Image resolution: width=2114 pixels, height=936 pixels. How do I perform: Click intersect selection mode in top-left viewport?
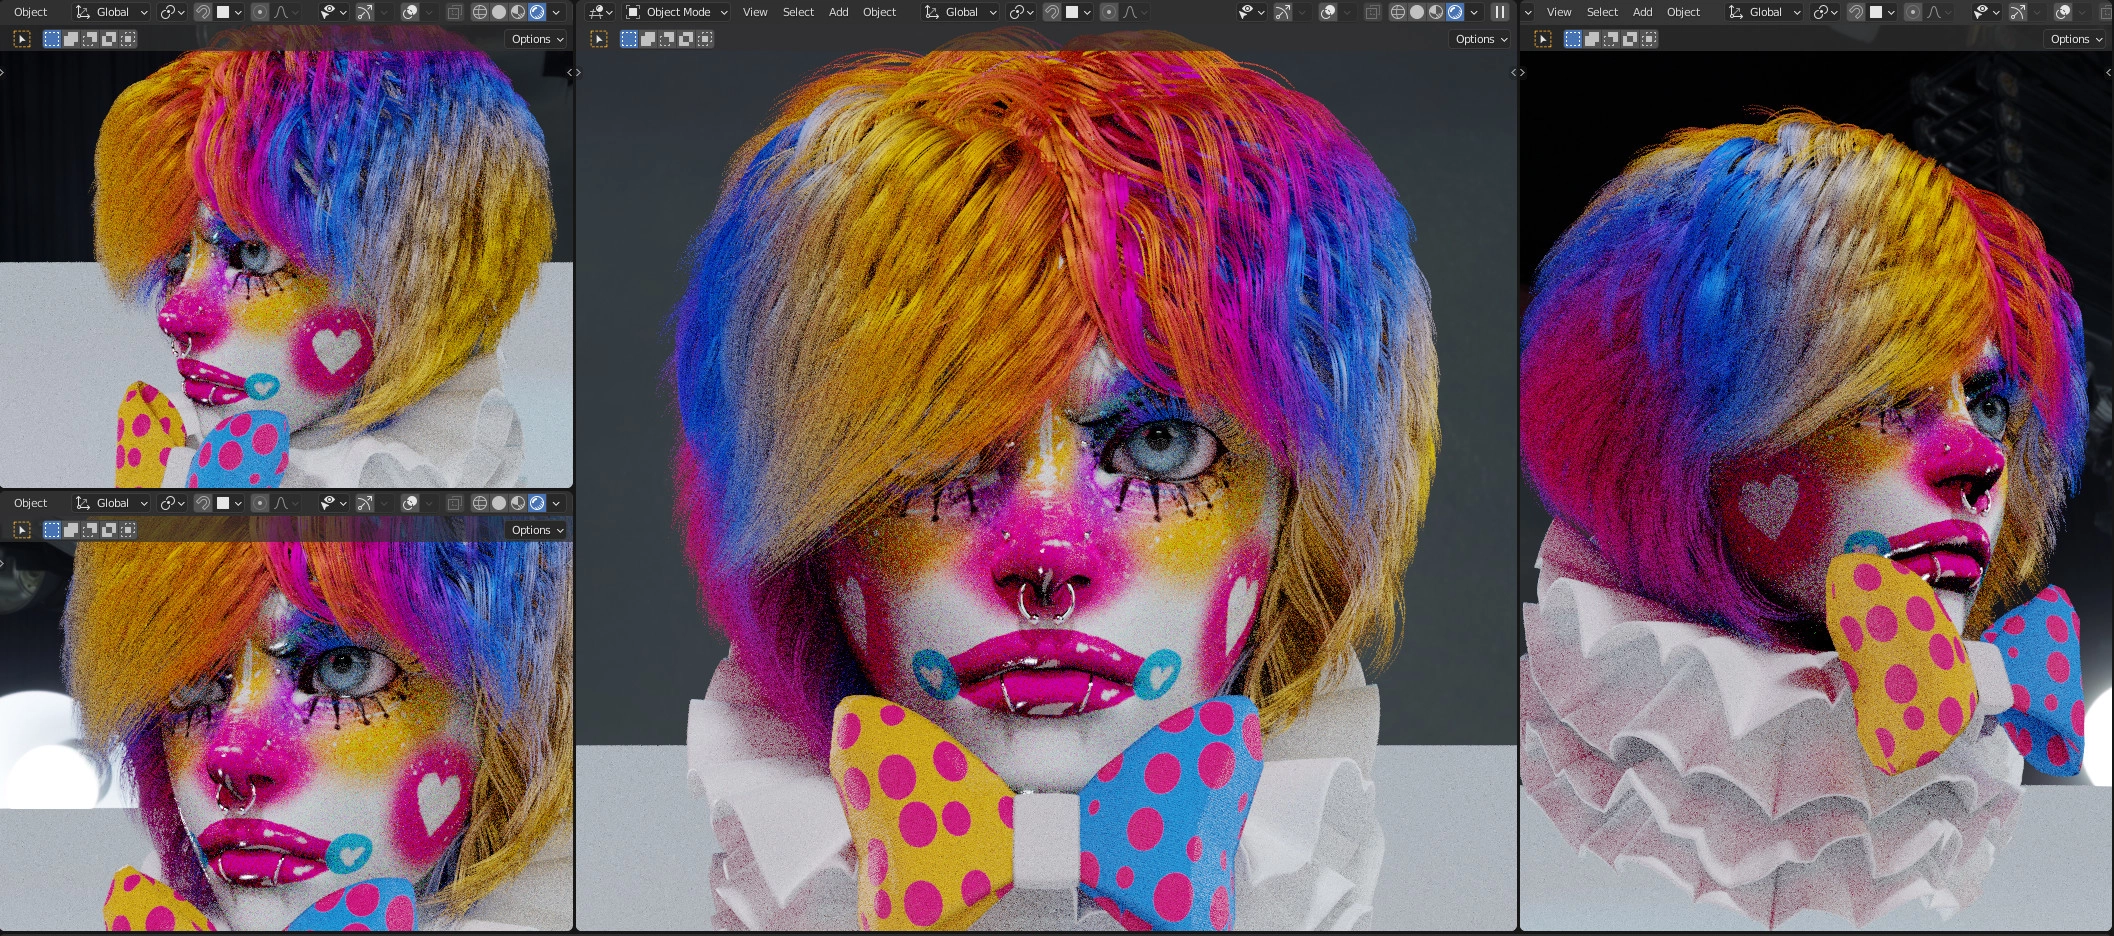[x=128, y=39]
